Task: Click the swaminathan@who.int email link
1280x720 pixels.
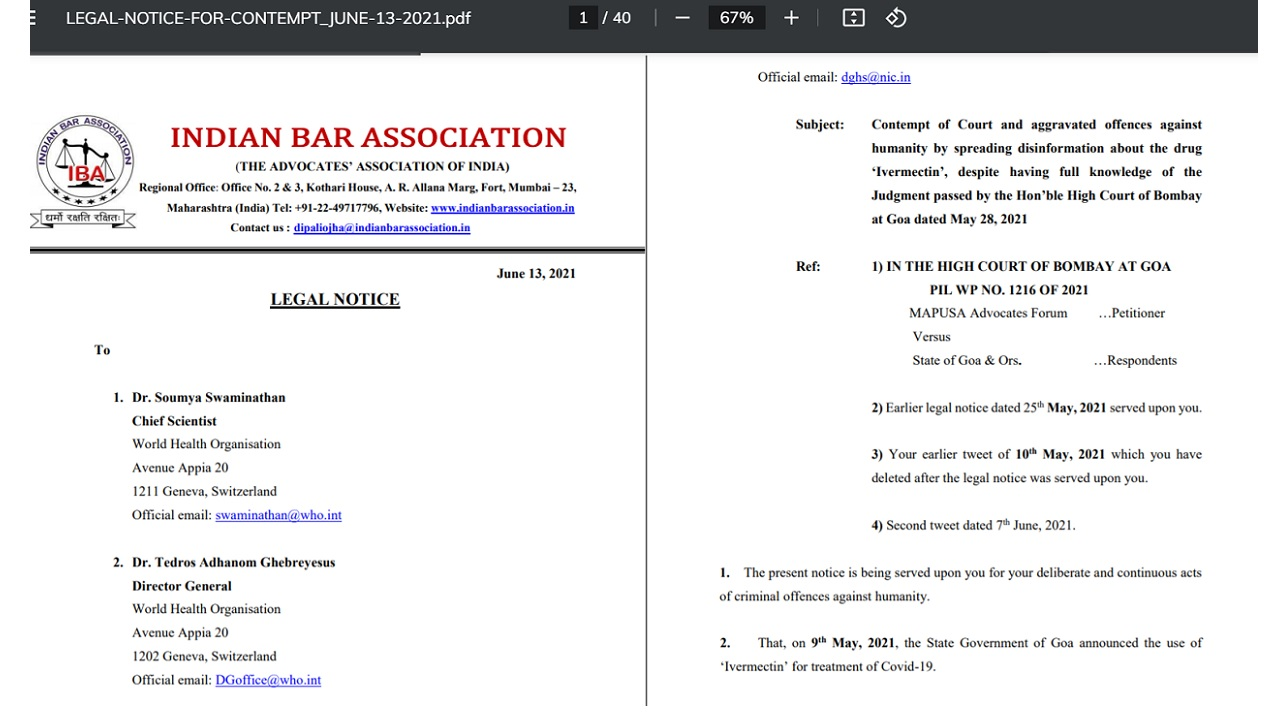Action: [278, 515]
